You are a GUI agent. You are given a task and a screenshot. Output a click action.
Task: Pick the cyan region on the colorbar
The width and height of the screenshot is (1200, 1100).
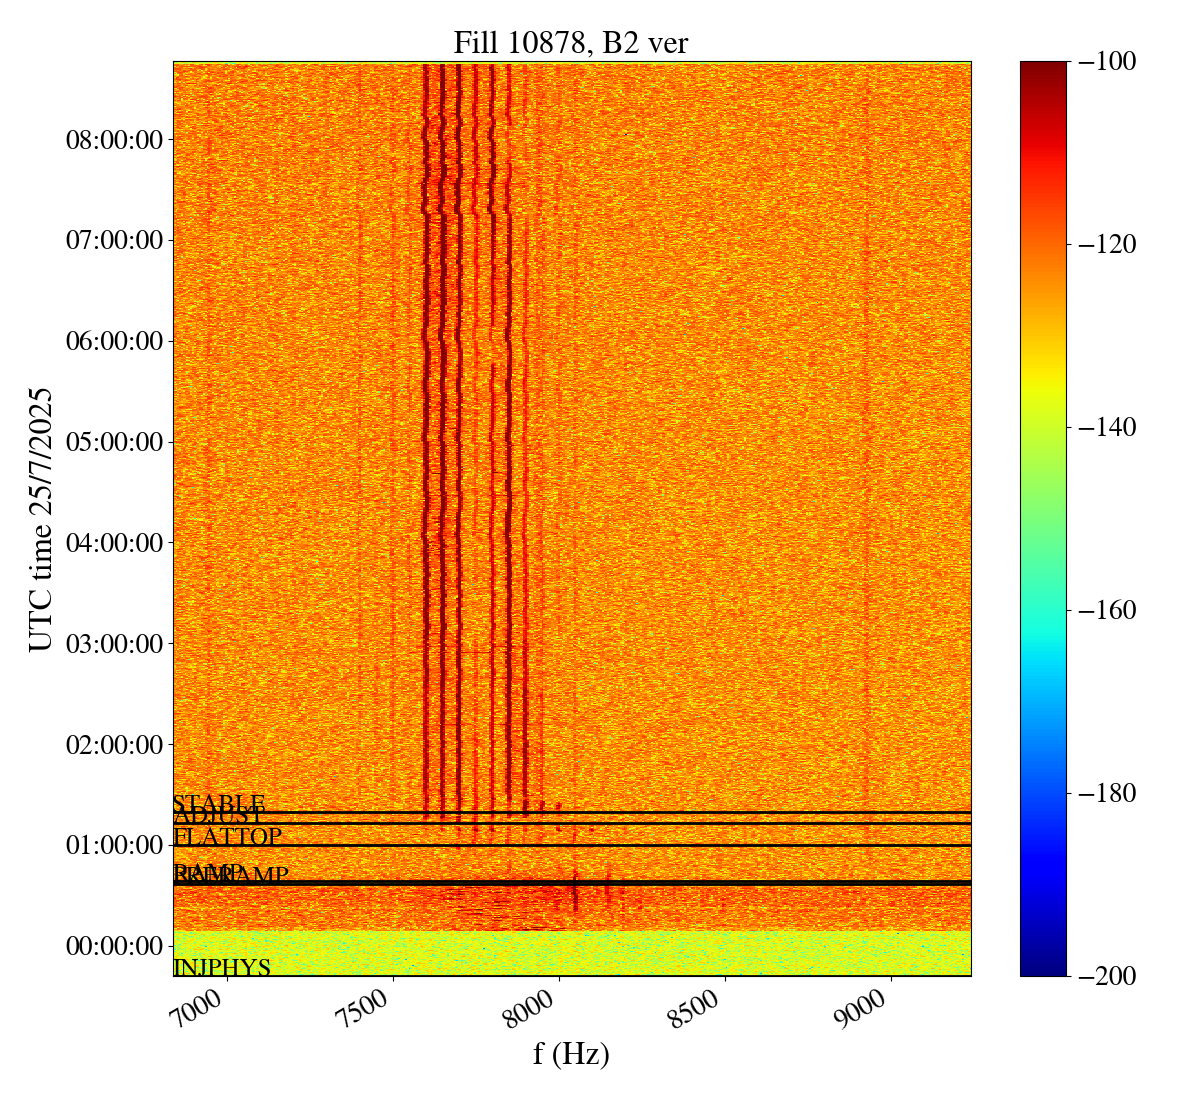pos(1043,650)
